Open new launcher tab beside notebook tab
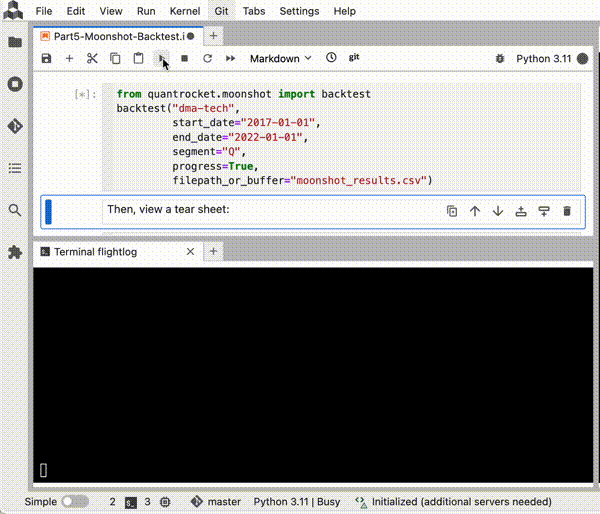This screenshot has width=600, height=514. pyautogui.click(x=213, y=36)
